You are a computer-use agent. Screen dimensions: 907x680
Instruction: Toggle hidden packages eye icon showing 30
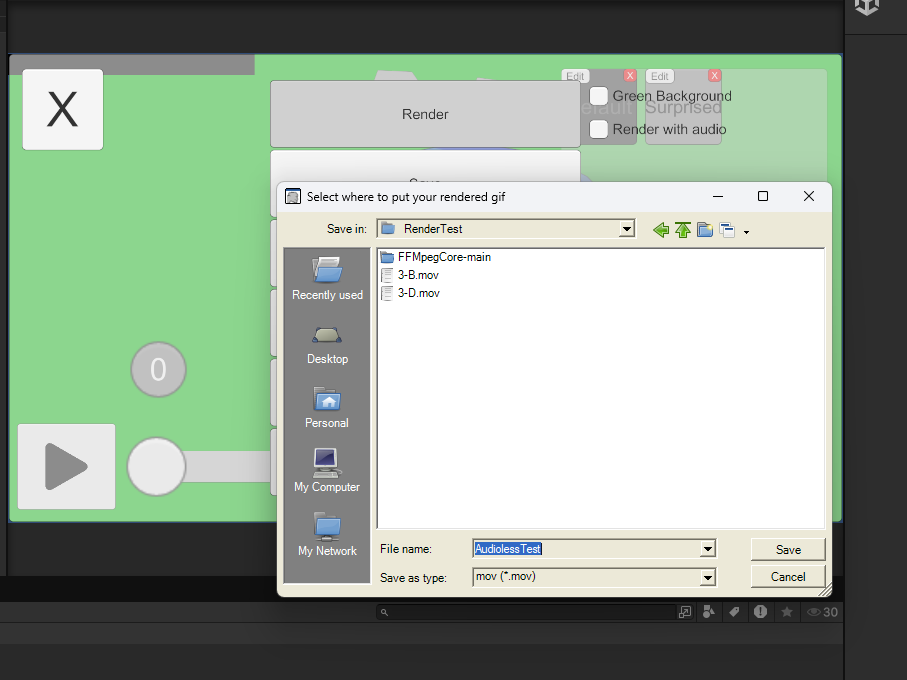(822, 612)
